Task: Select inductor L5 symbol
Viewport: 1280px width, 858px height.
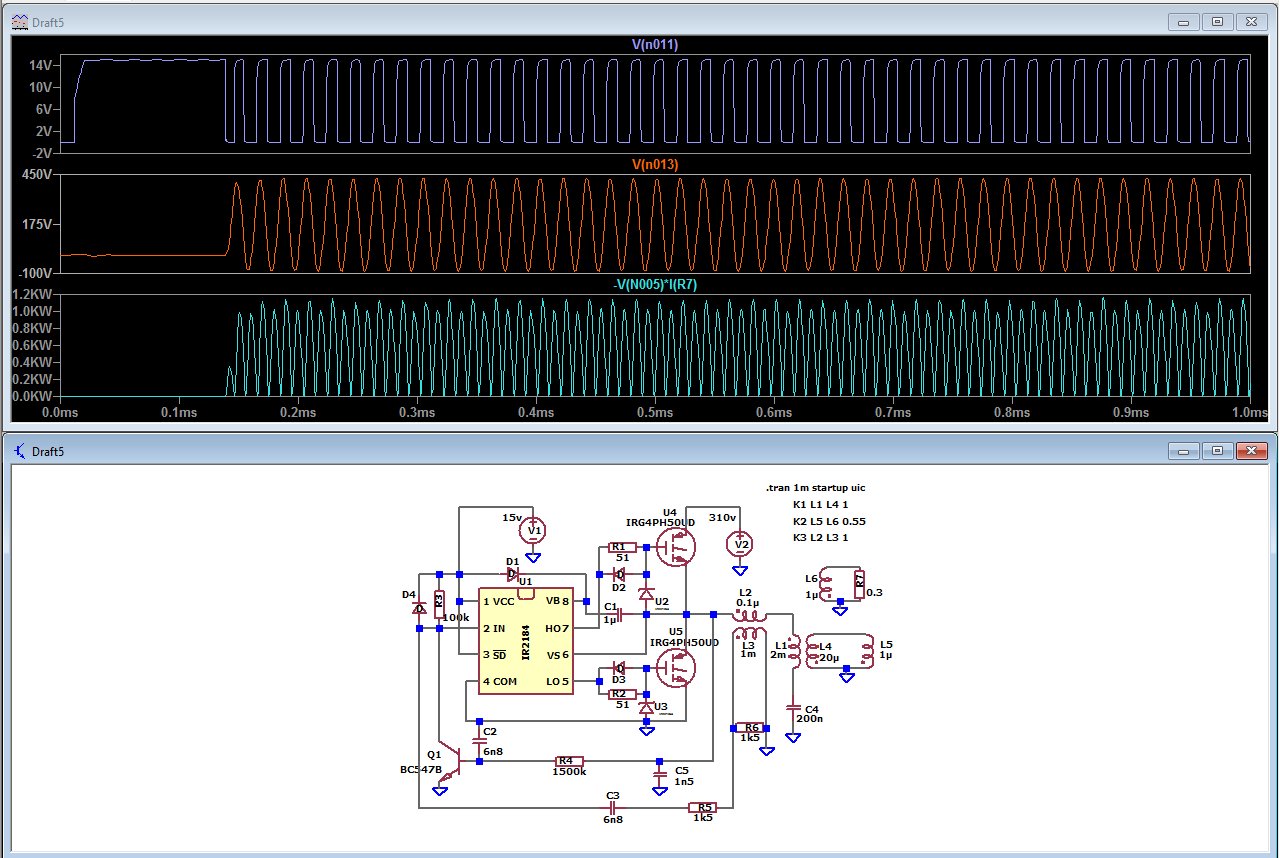Action: [868, 652]
